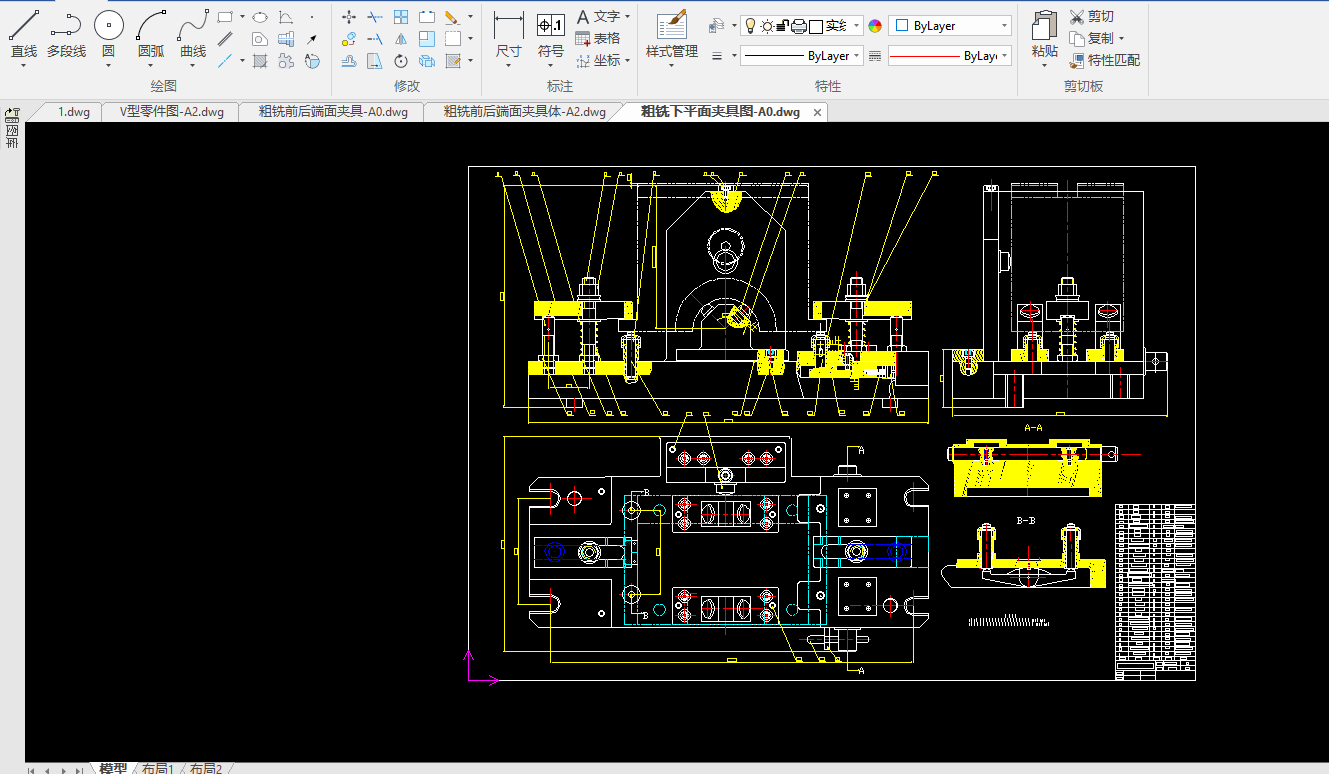
Task: Toggle the layer lock padlock icon
Action: pos(783,26)
